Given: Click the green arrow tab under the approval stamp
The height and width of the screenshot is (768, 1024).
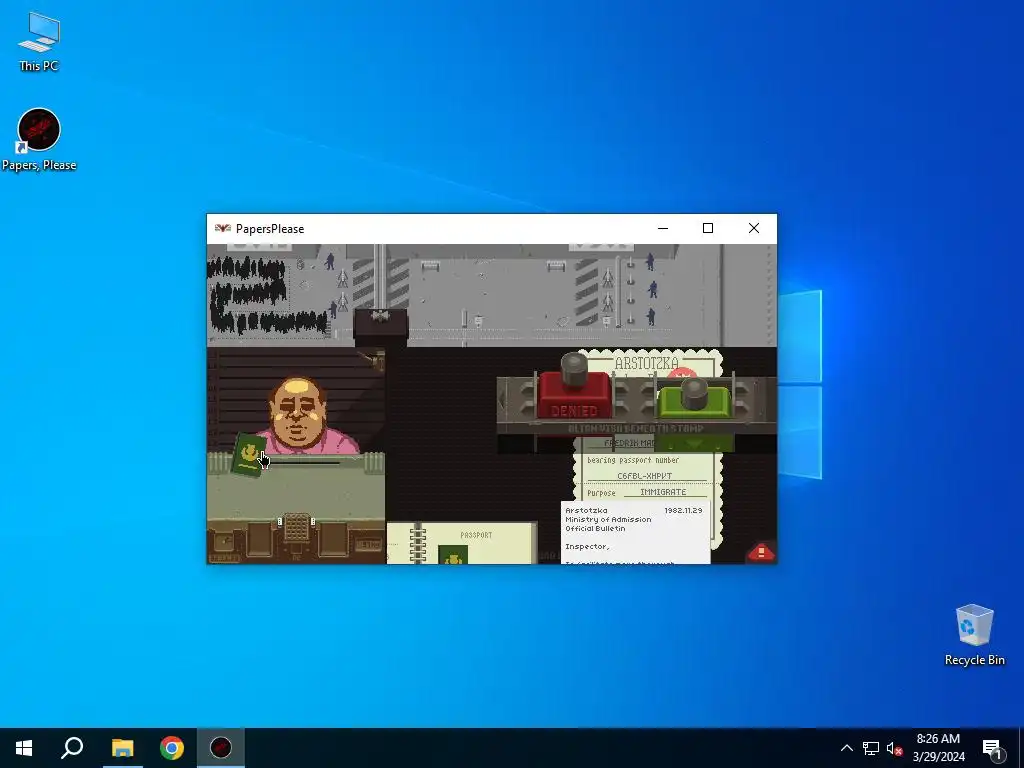Looking at the screenshot, I should coord(694,443).
